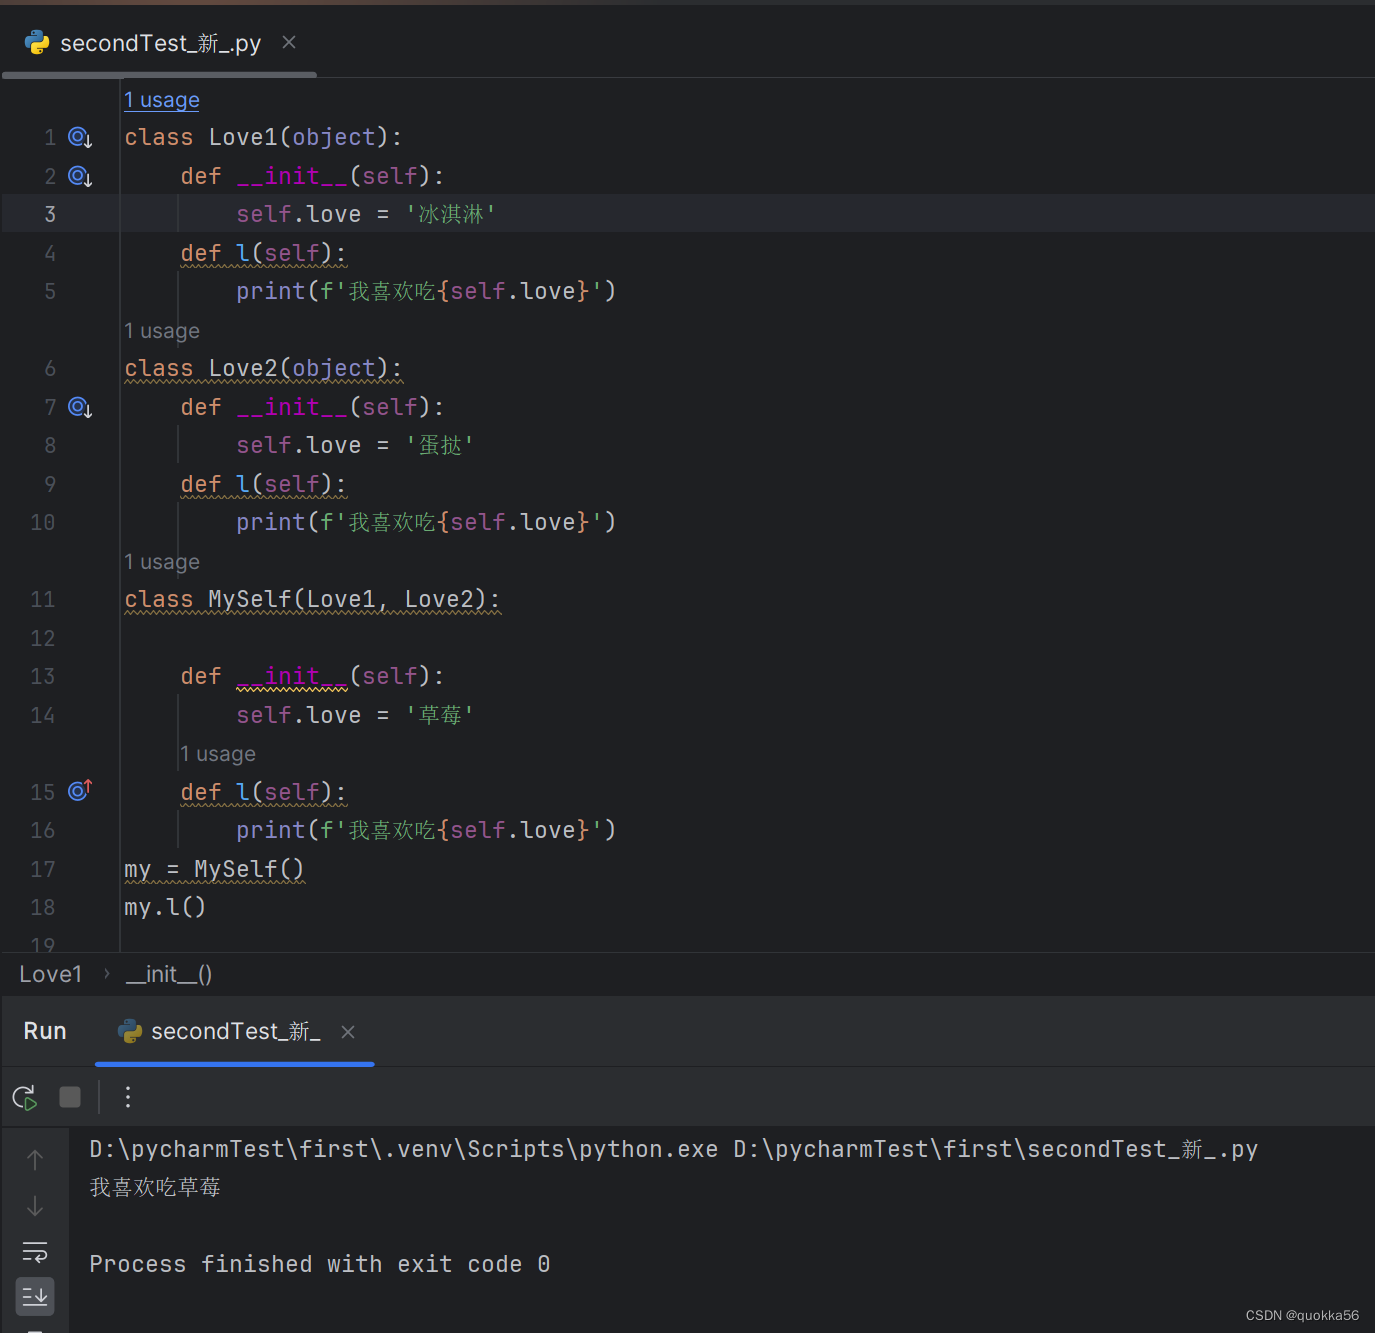The image size is (1375, 1333).
Task: Open the Run toolbar more options menu
Action: click(x=128, y=1097)
